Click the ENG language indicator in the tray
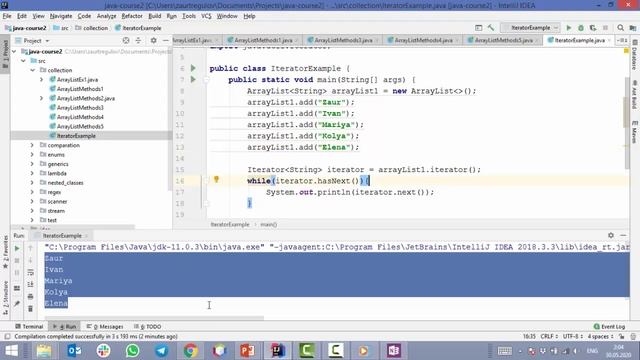 (x=592, y=351)
